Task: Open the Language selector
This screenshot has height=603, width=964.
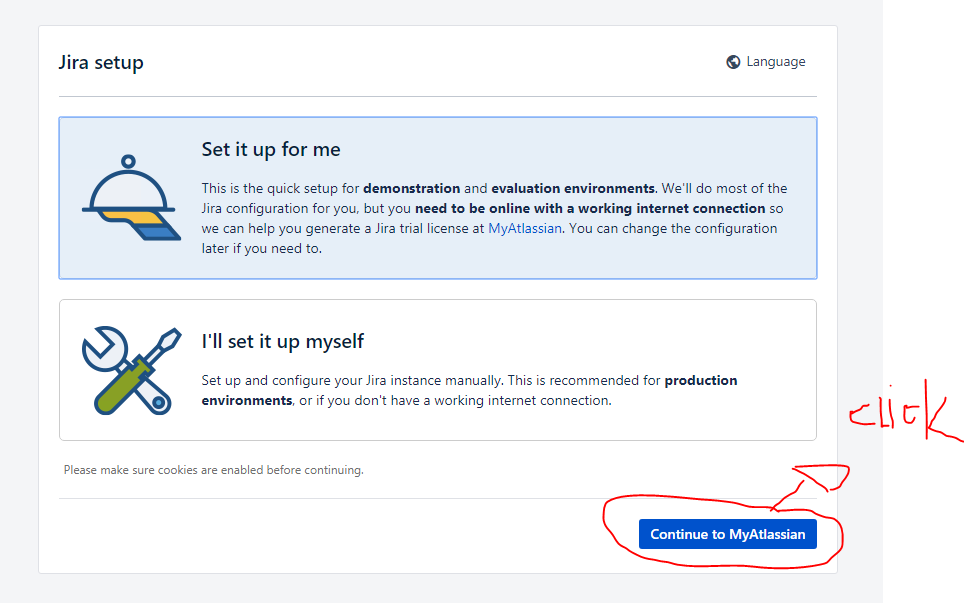Action: pyautogui.click(x=765, y=61)
